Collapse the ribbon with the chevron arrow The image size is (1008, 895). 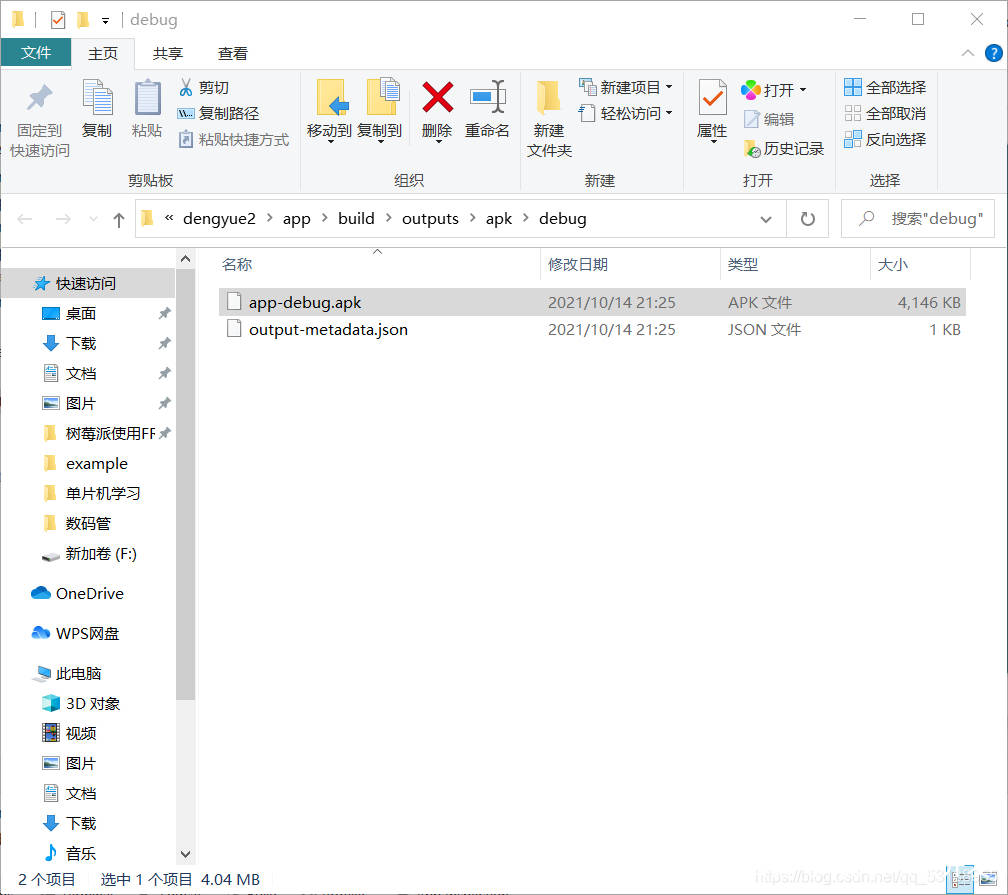coord(966,53)
